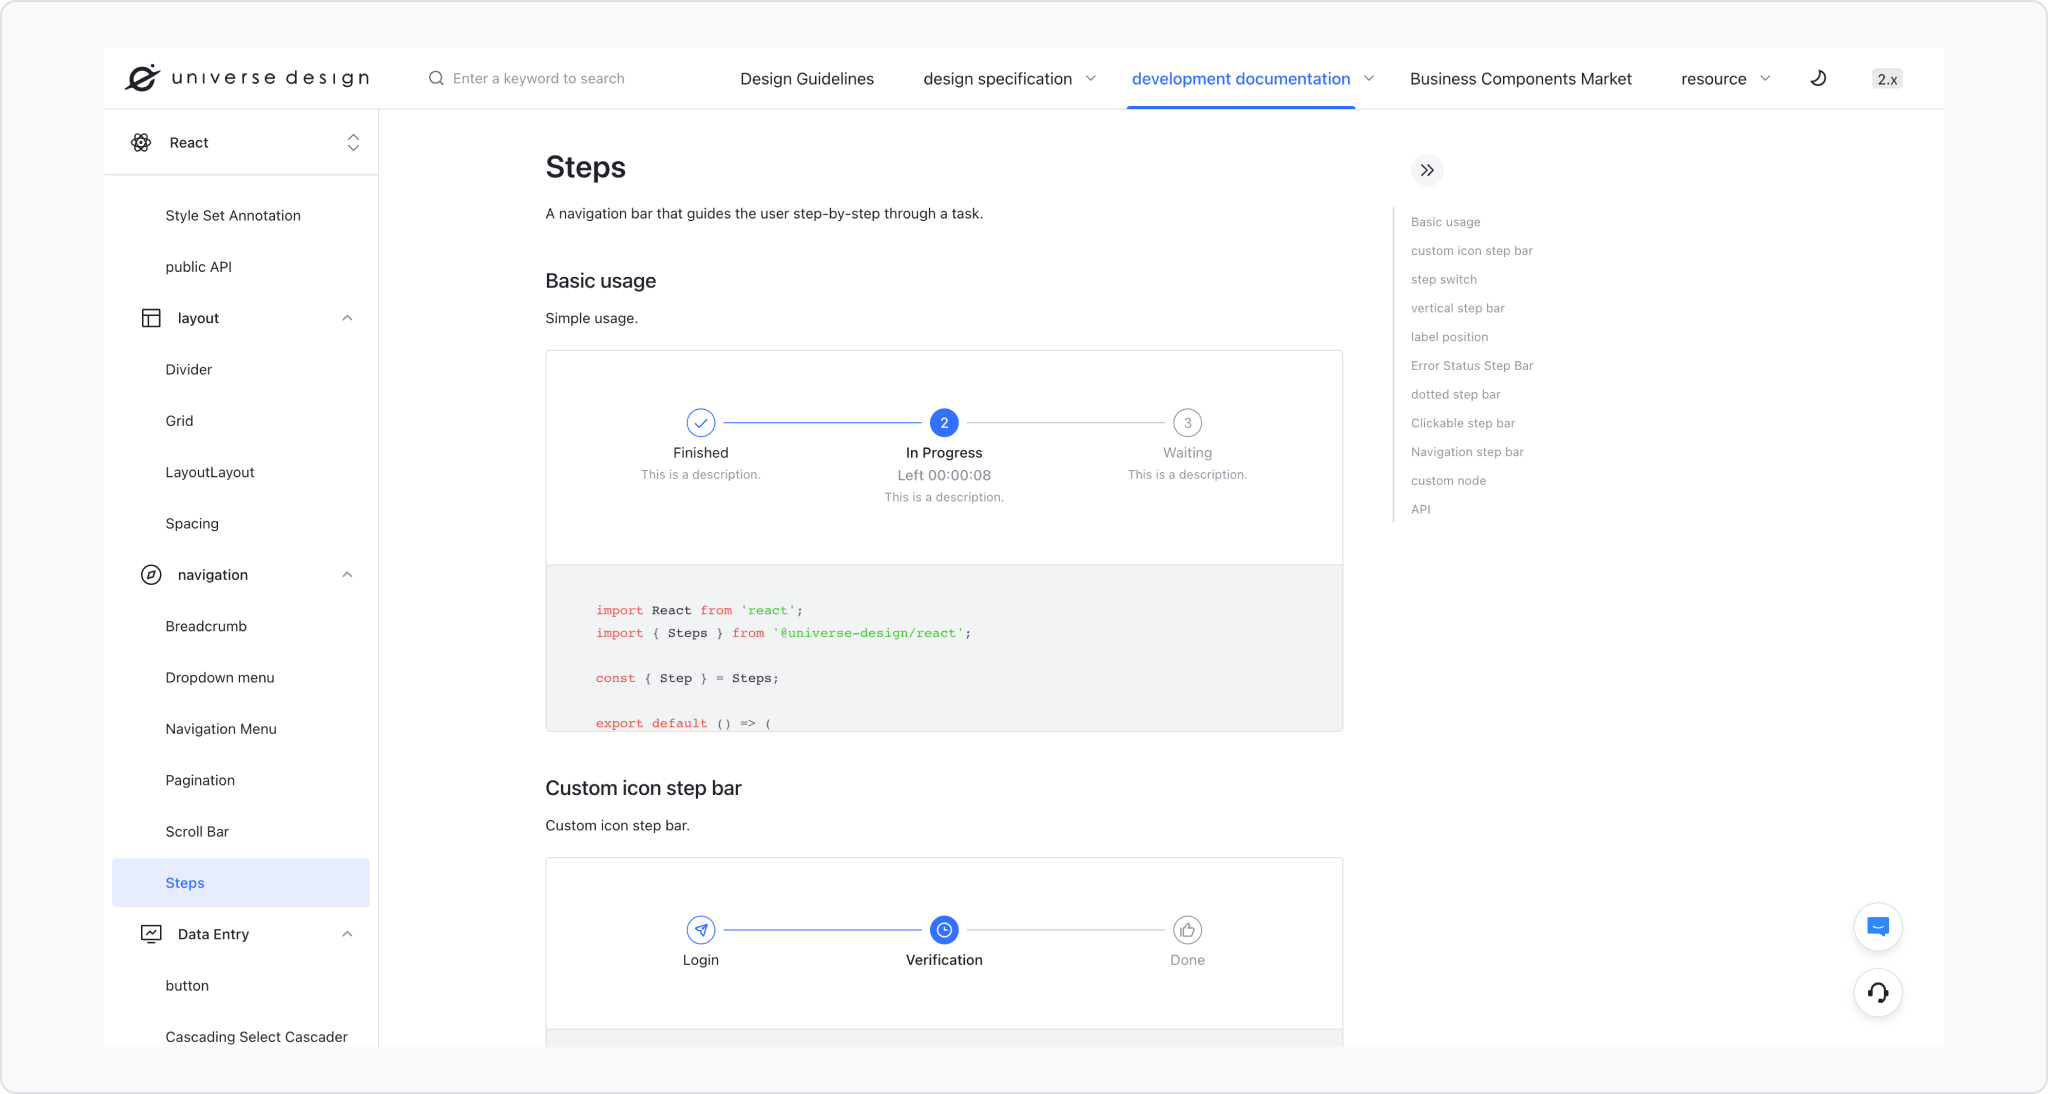Jump to vertical step bar section
The width and height of the screenshot is (2048, 1094).
point(1457,308)
